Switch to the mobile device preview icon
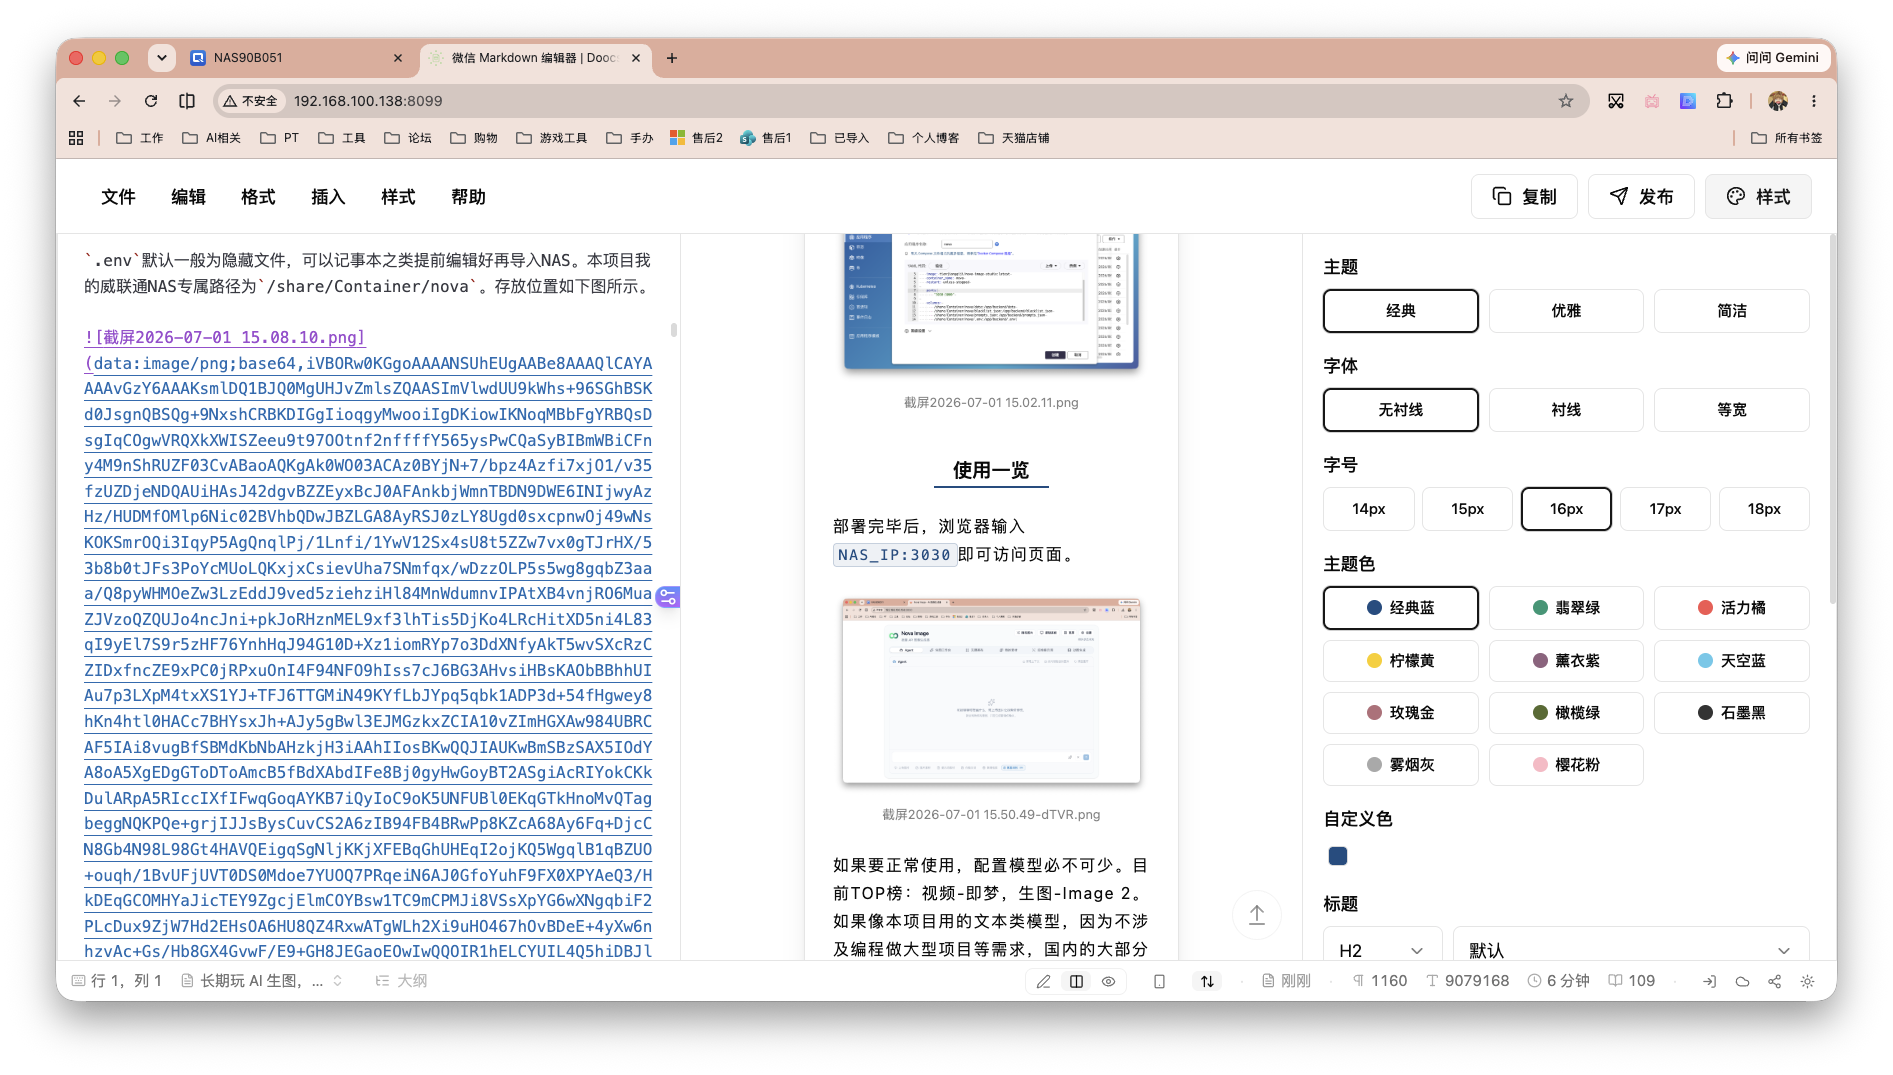 pyautogui.click(x=1159, y=981)
